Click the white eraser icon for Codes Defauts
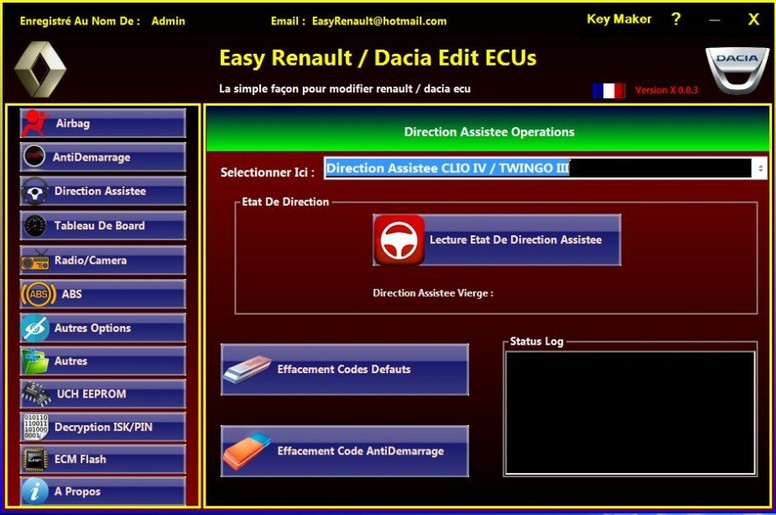Viewport: 776px width, 515px height. (247, 369)
